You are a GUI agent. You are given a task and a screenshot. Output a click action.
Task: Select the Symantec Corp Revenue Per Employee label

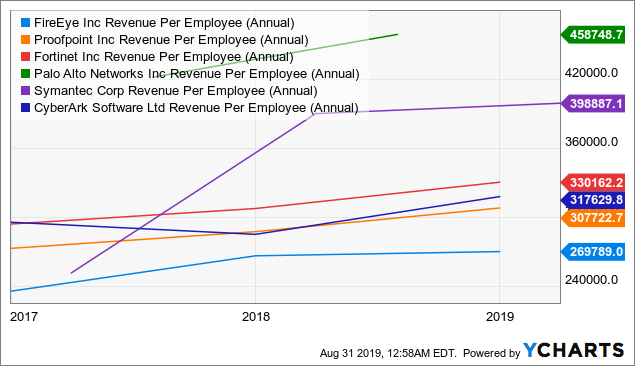tap(176, 91)
